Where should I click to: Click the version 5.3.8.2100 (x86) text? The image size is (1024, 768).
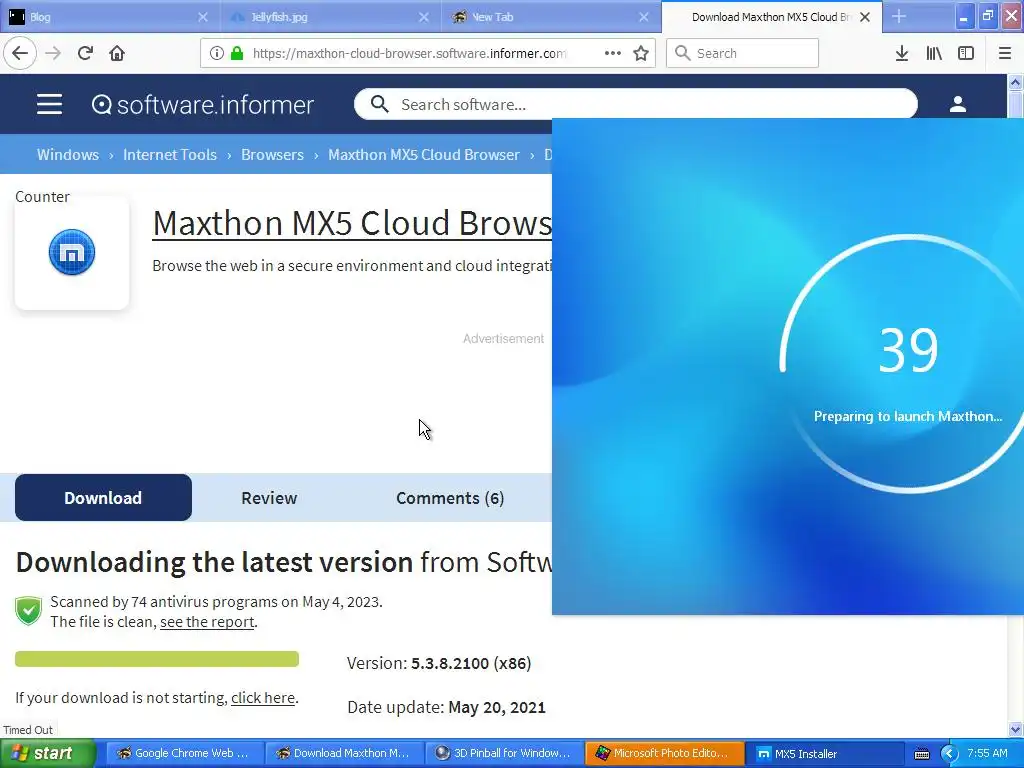click(x=471, y=663)
